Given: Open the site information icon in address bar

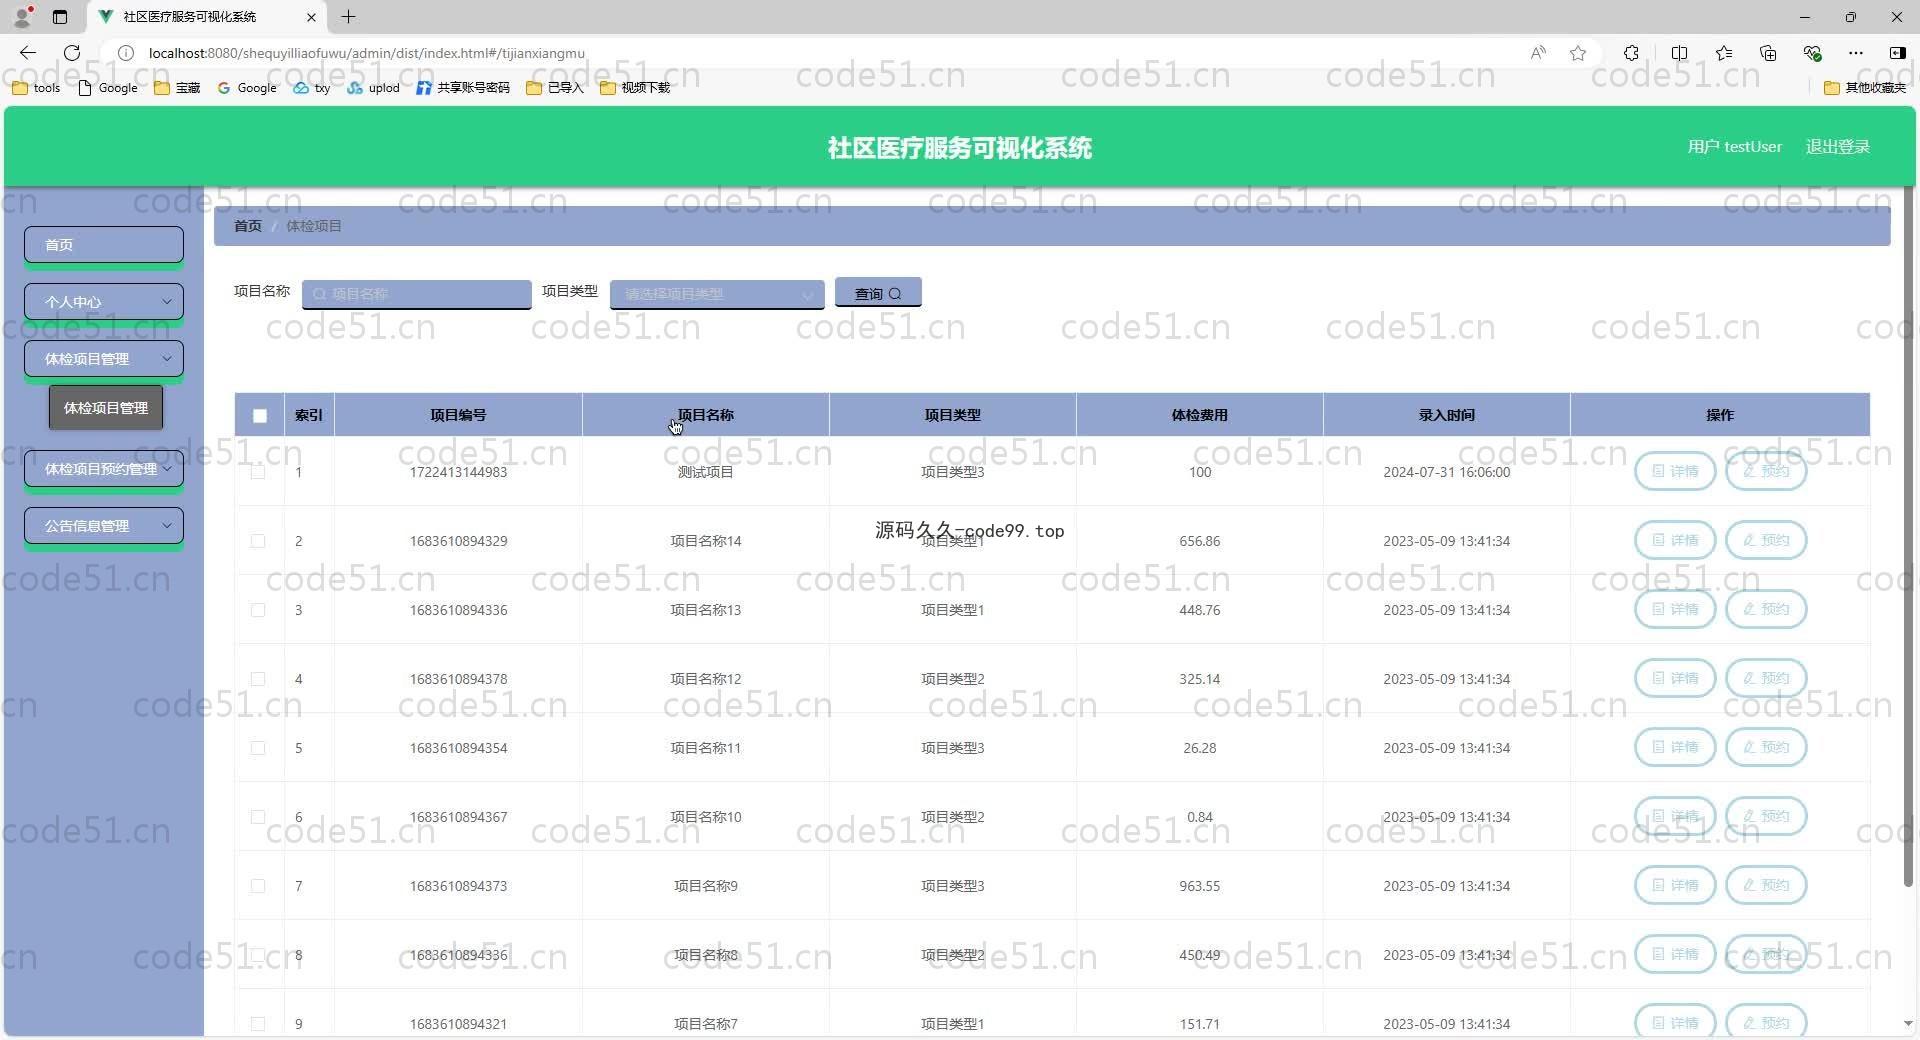Looking at the screenshot, I should pyautogui.click(x=126, y=53).
